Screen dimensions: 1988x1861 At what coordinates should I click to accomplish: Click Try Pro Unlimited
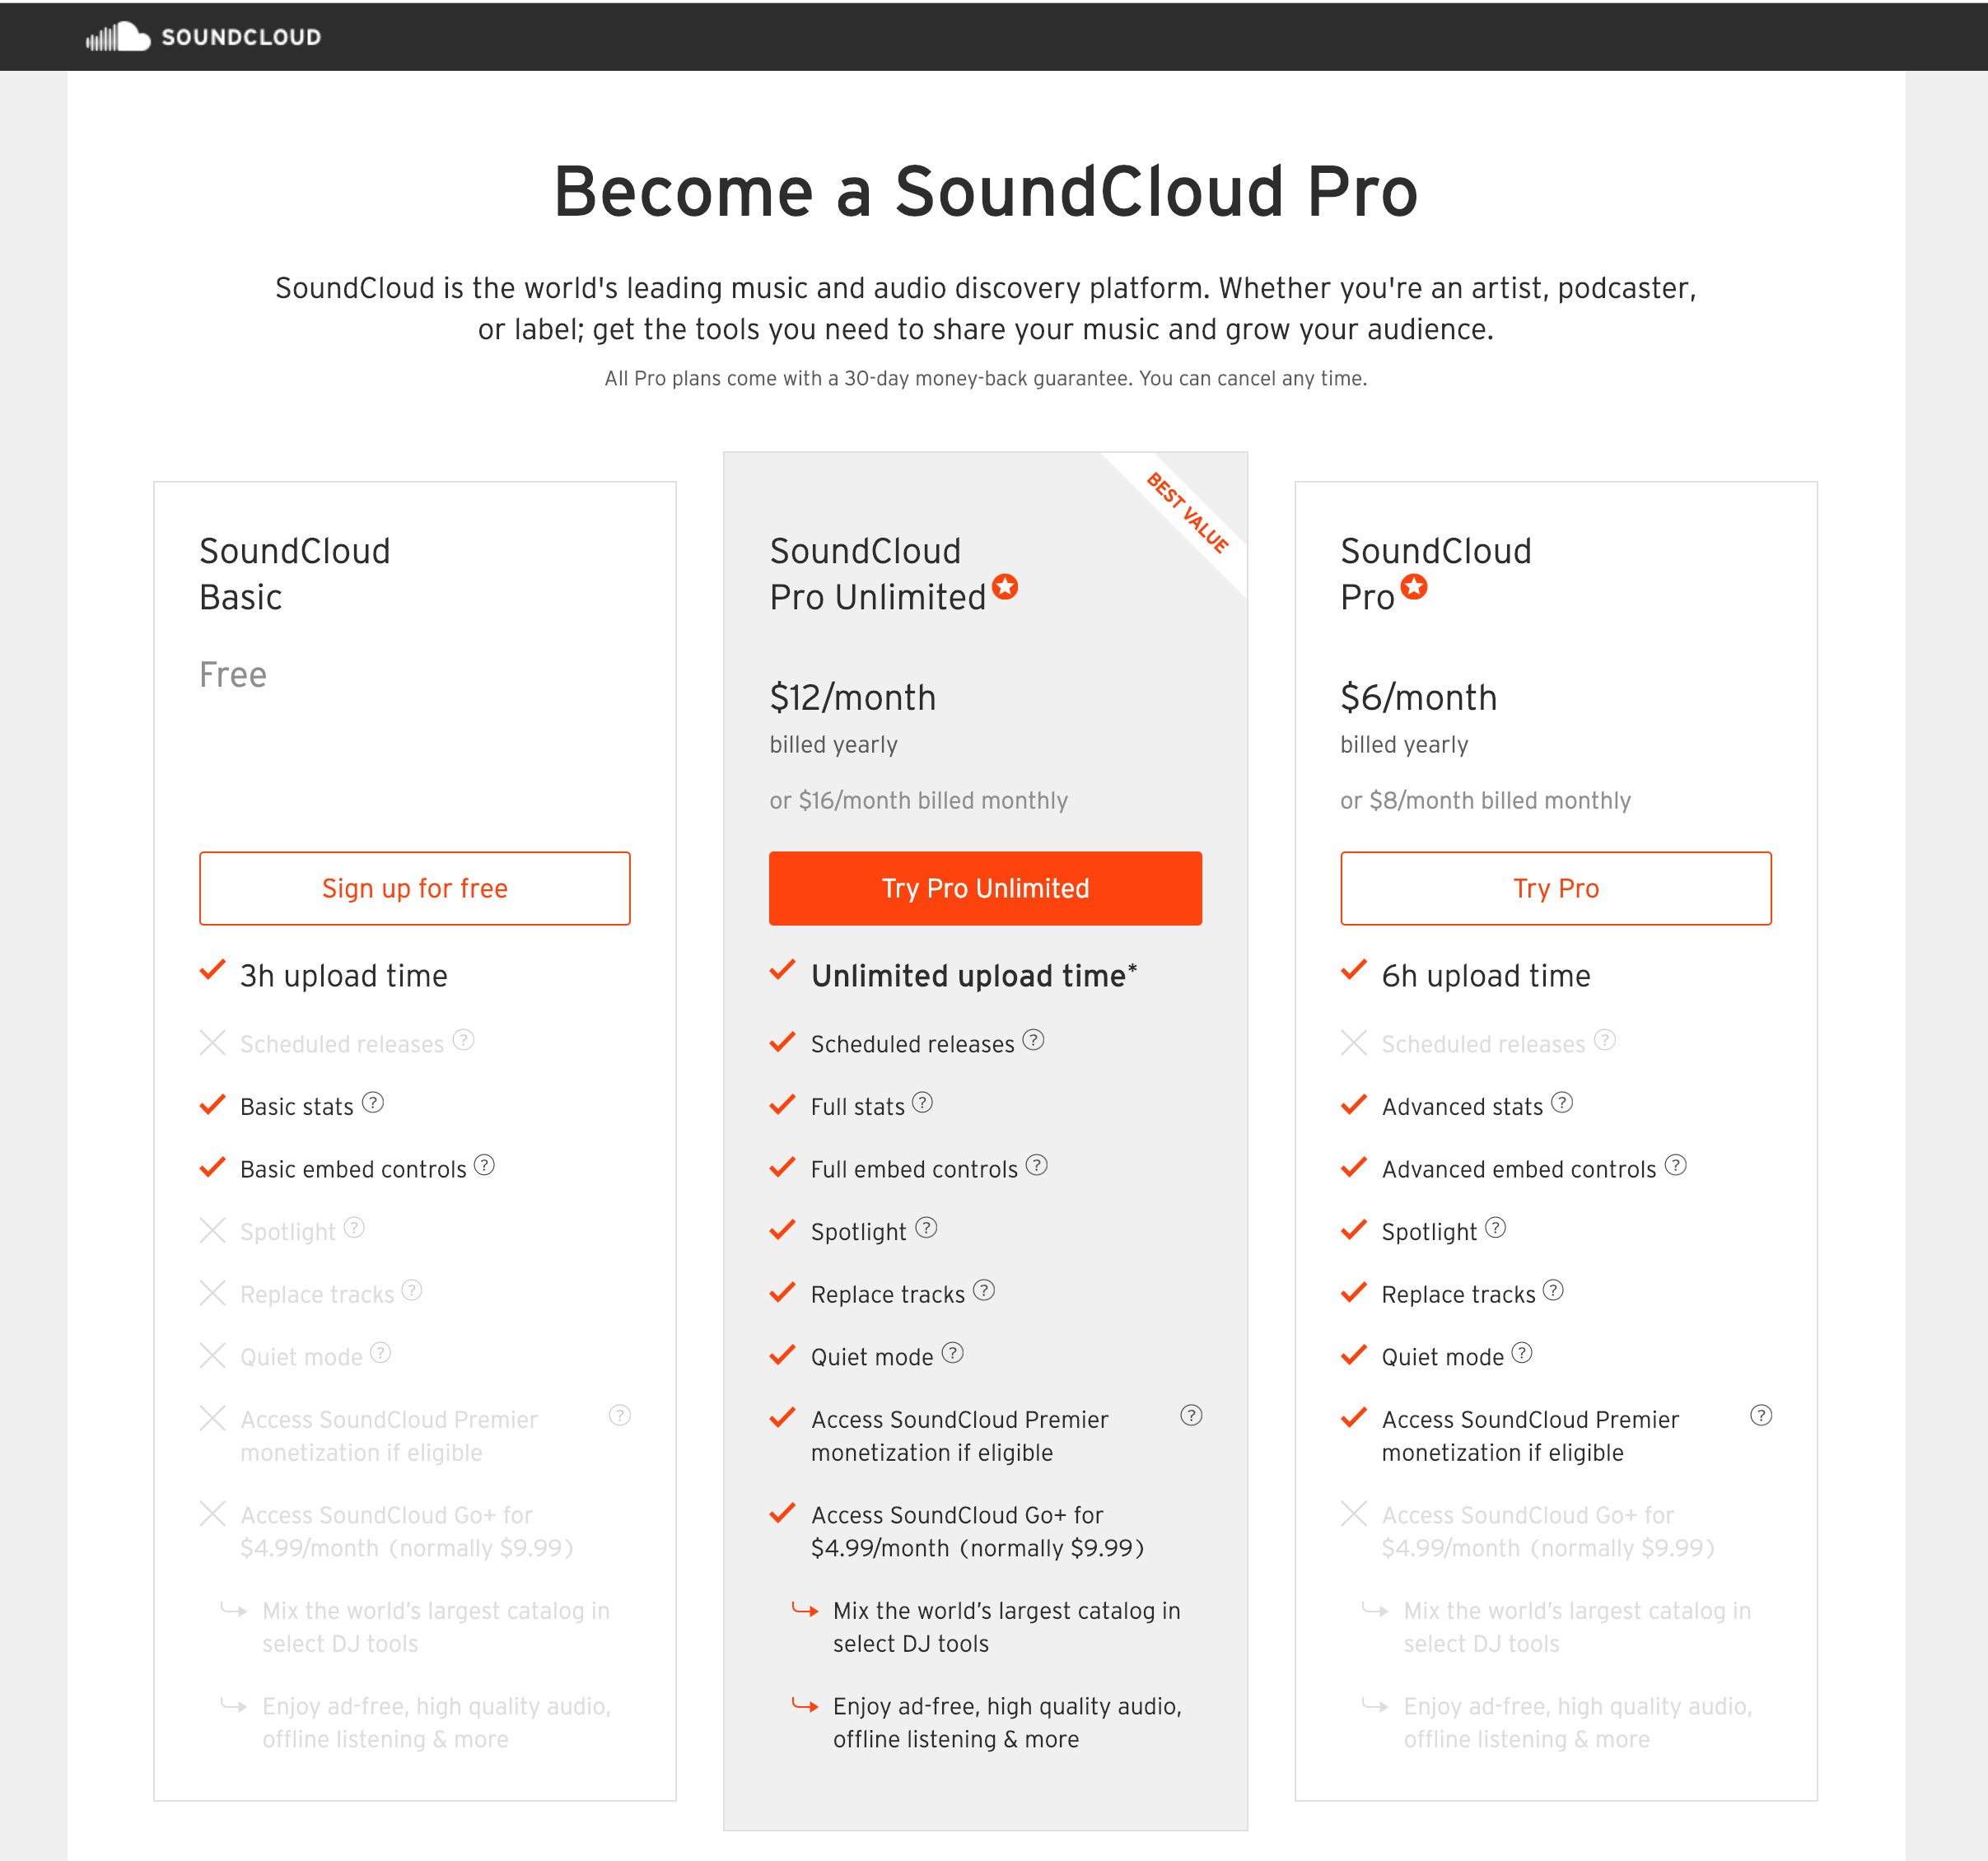point(985,888)
